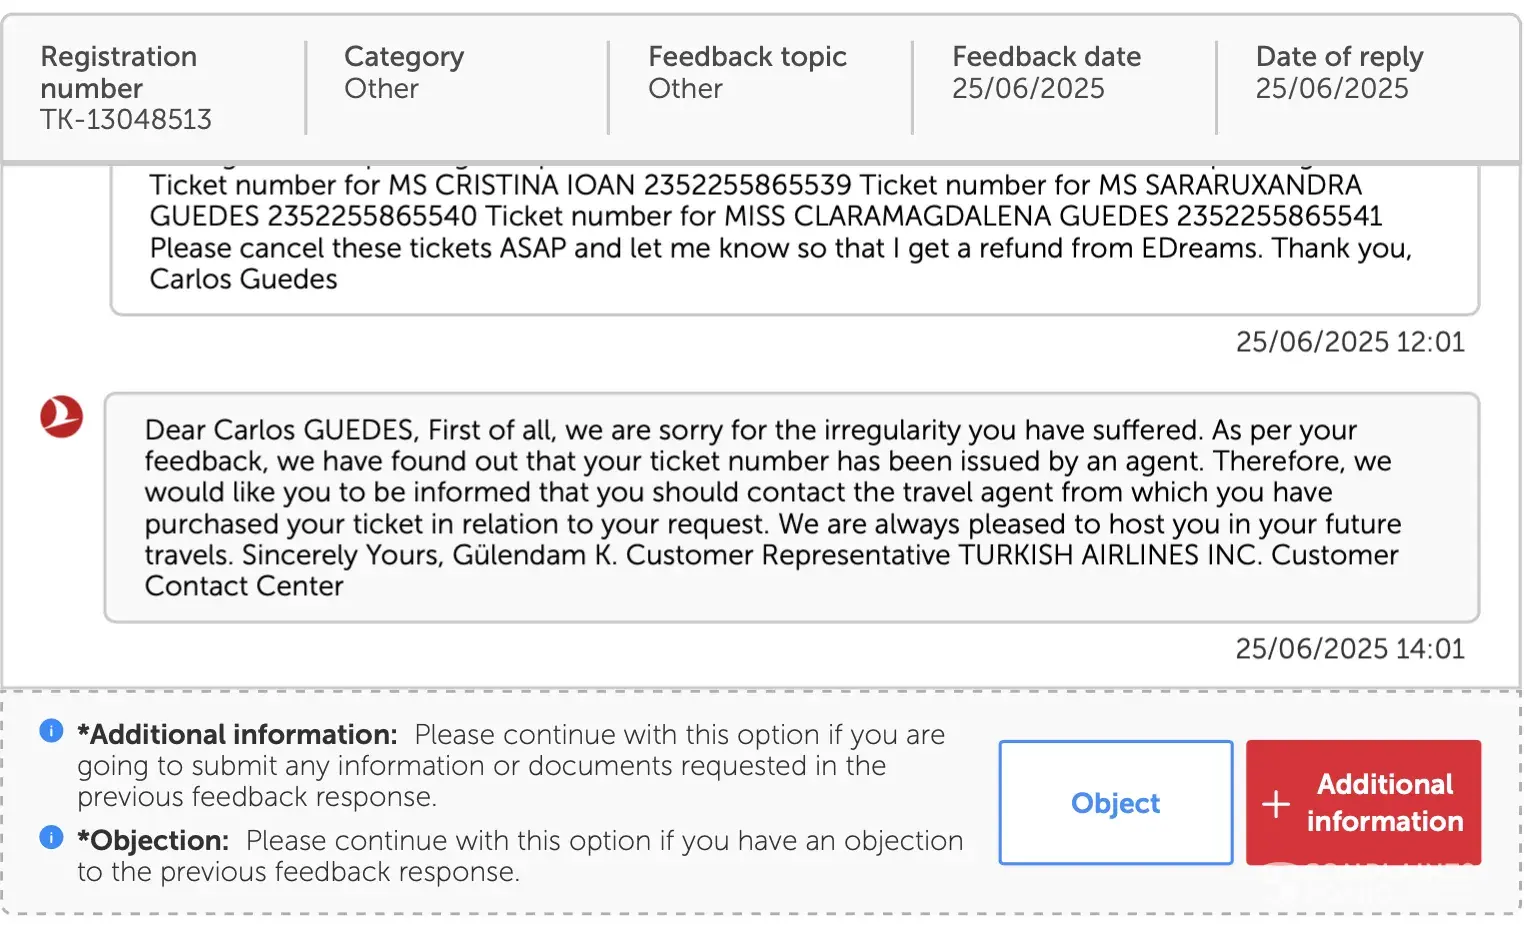Click the Date of reply value
Image resolution: width=1524 pixels, height=926 pixels.
coord(1332,89)
